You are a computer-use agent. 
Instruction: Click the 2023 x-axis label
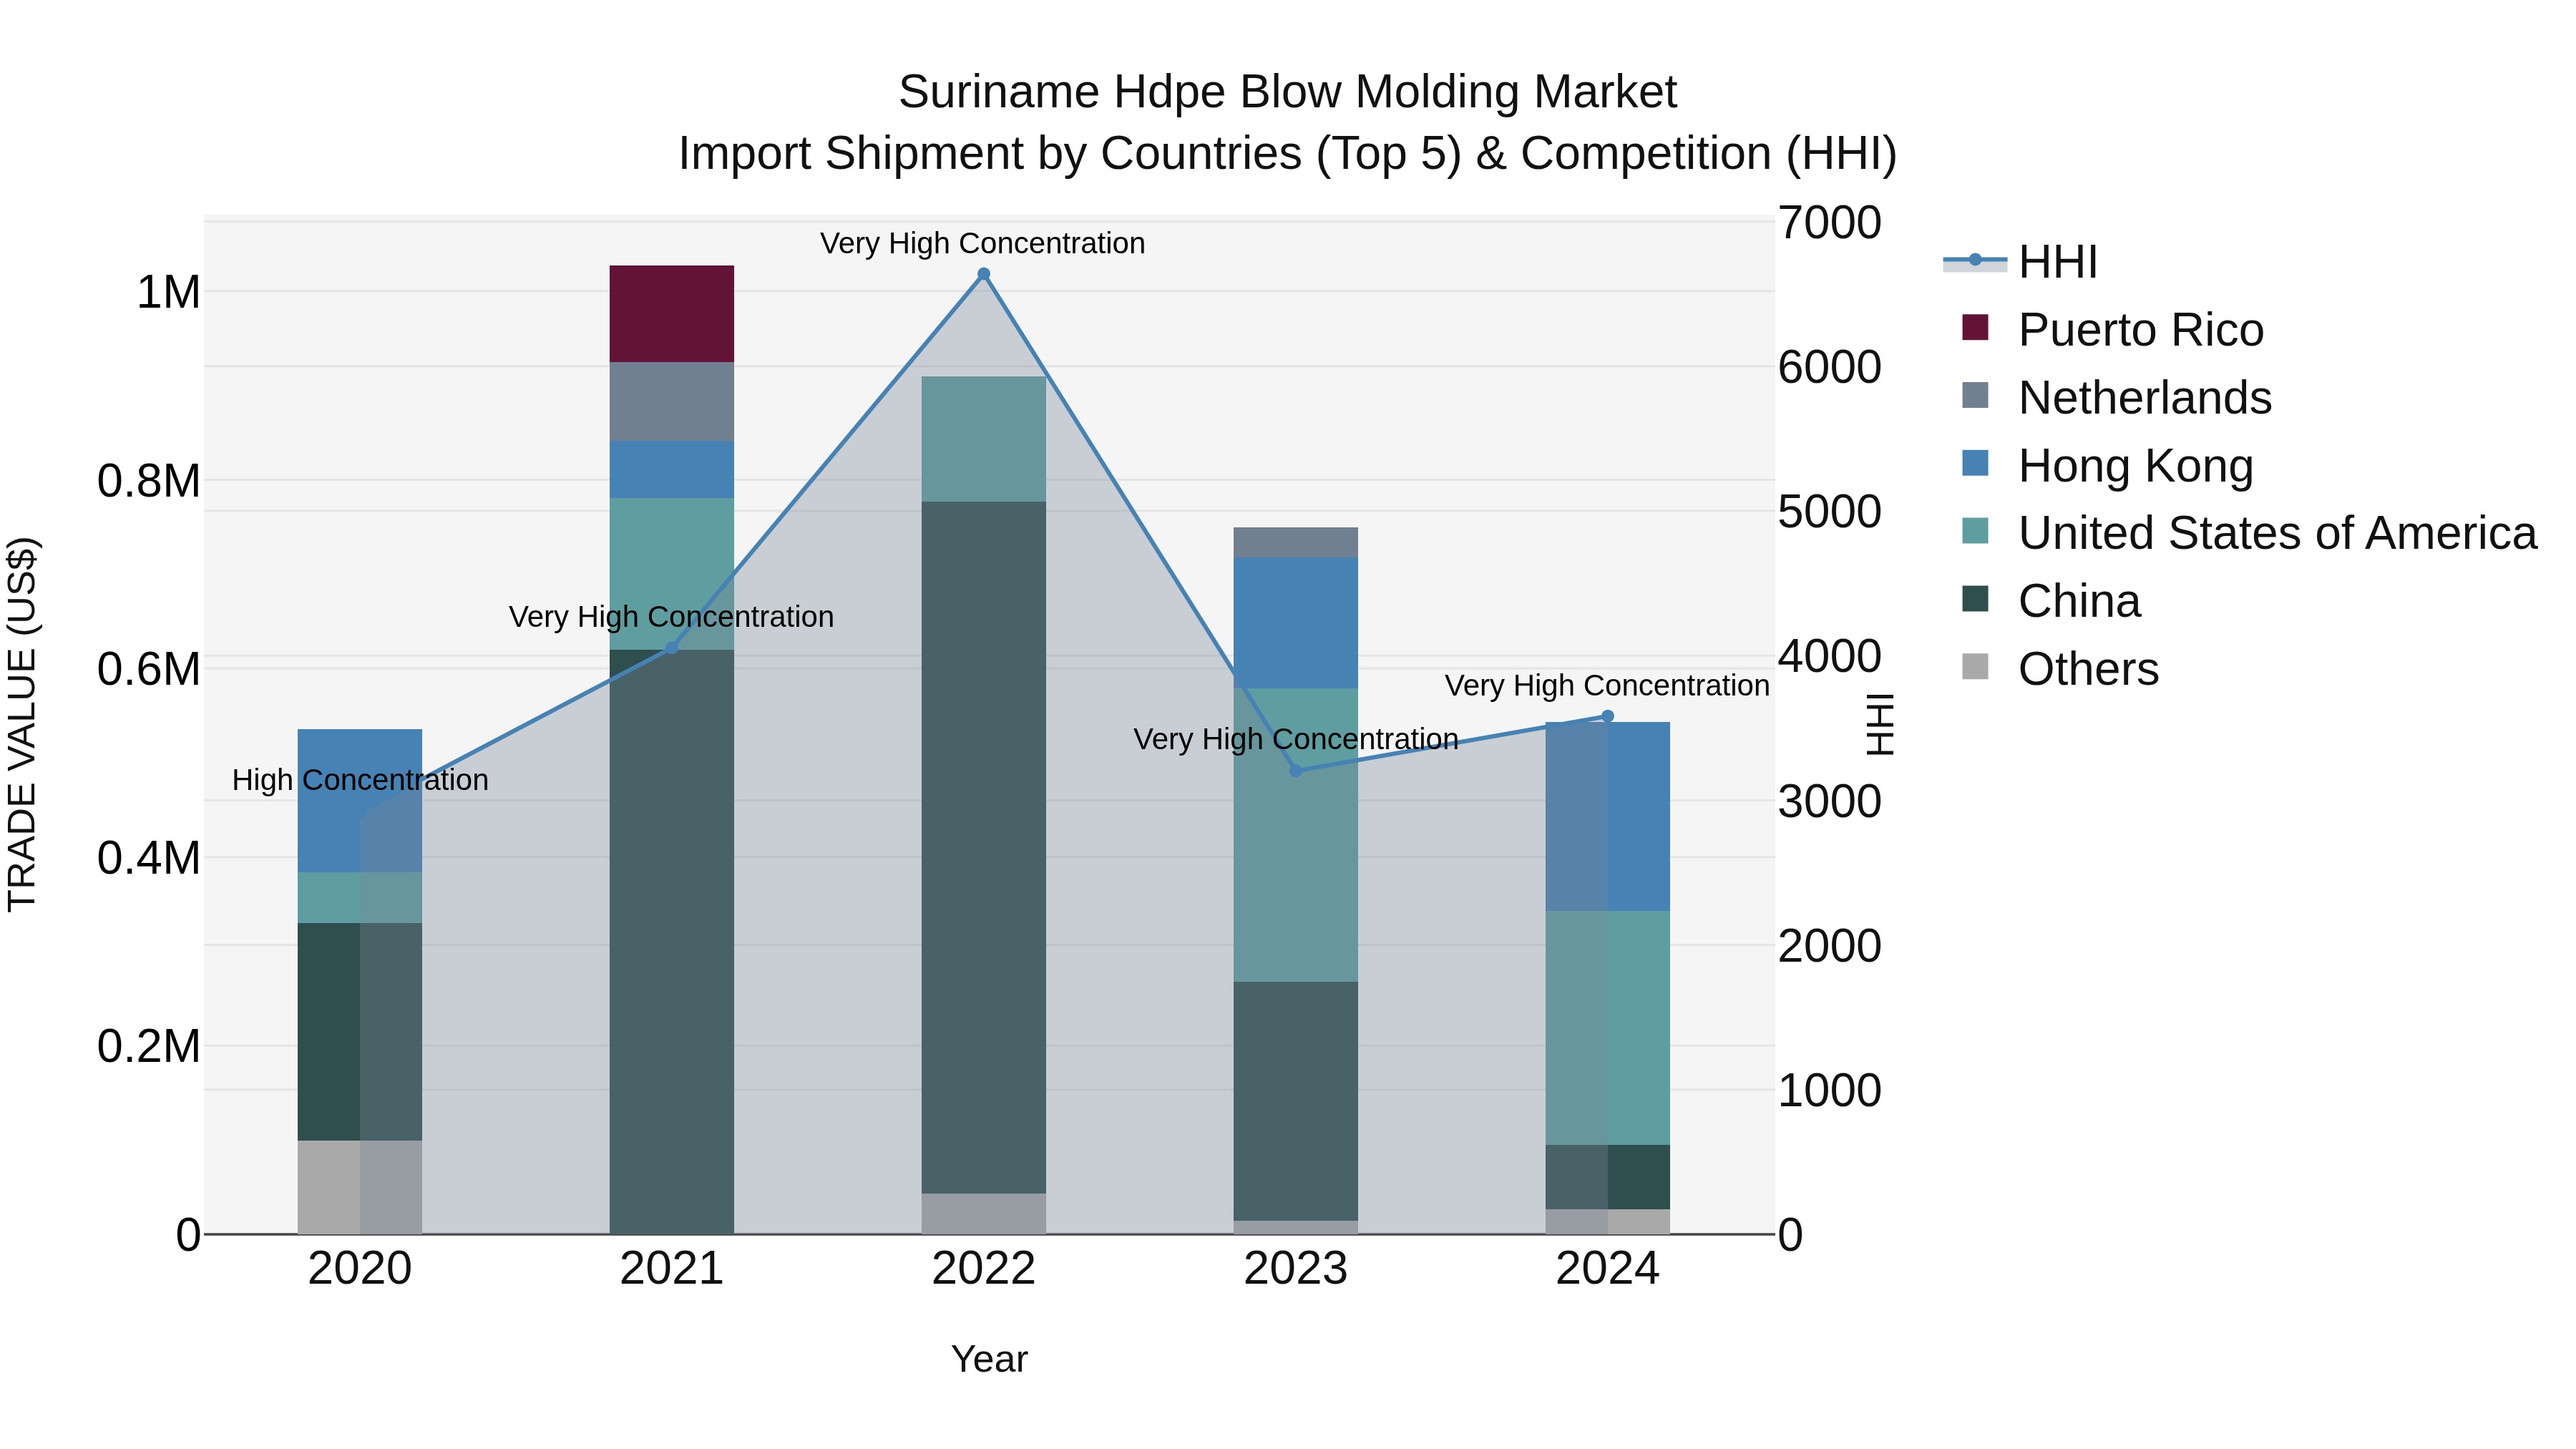1296,1269
